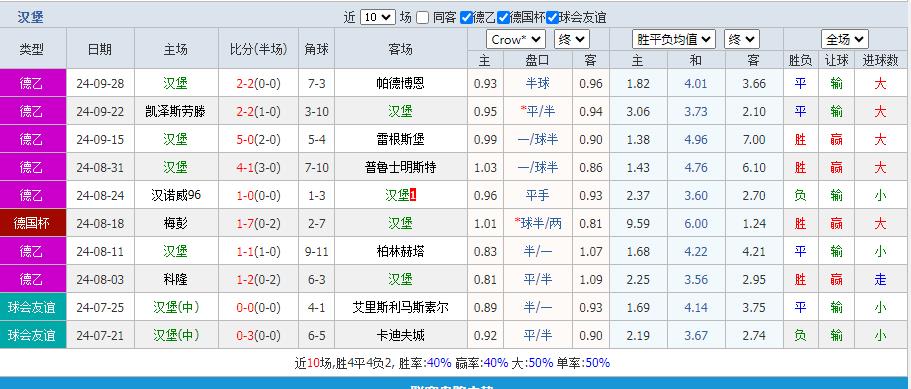Click the 进球数 column header
This screenshot has height=389, width=911.
tap(880, 60)
